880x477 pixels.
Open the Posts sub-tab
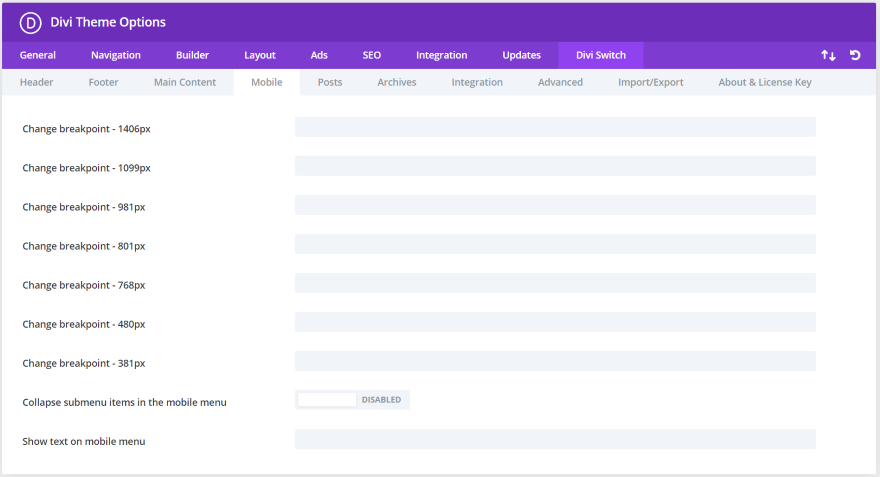(x=330, y=82)
